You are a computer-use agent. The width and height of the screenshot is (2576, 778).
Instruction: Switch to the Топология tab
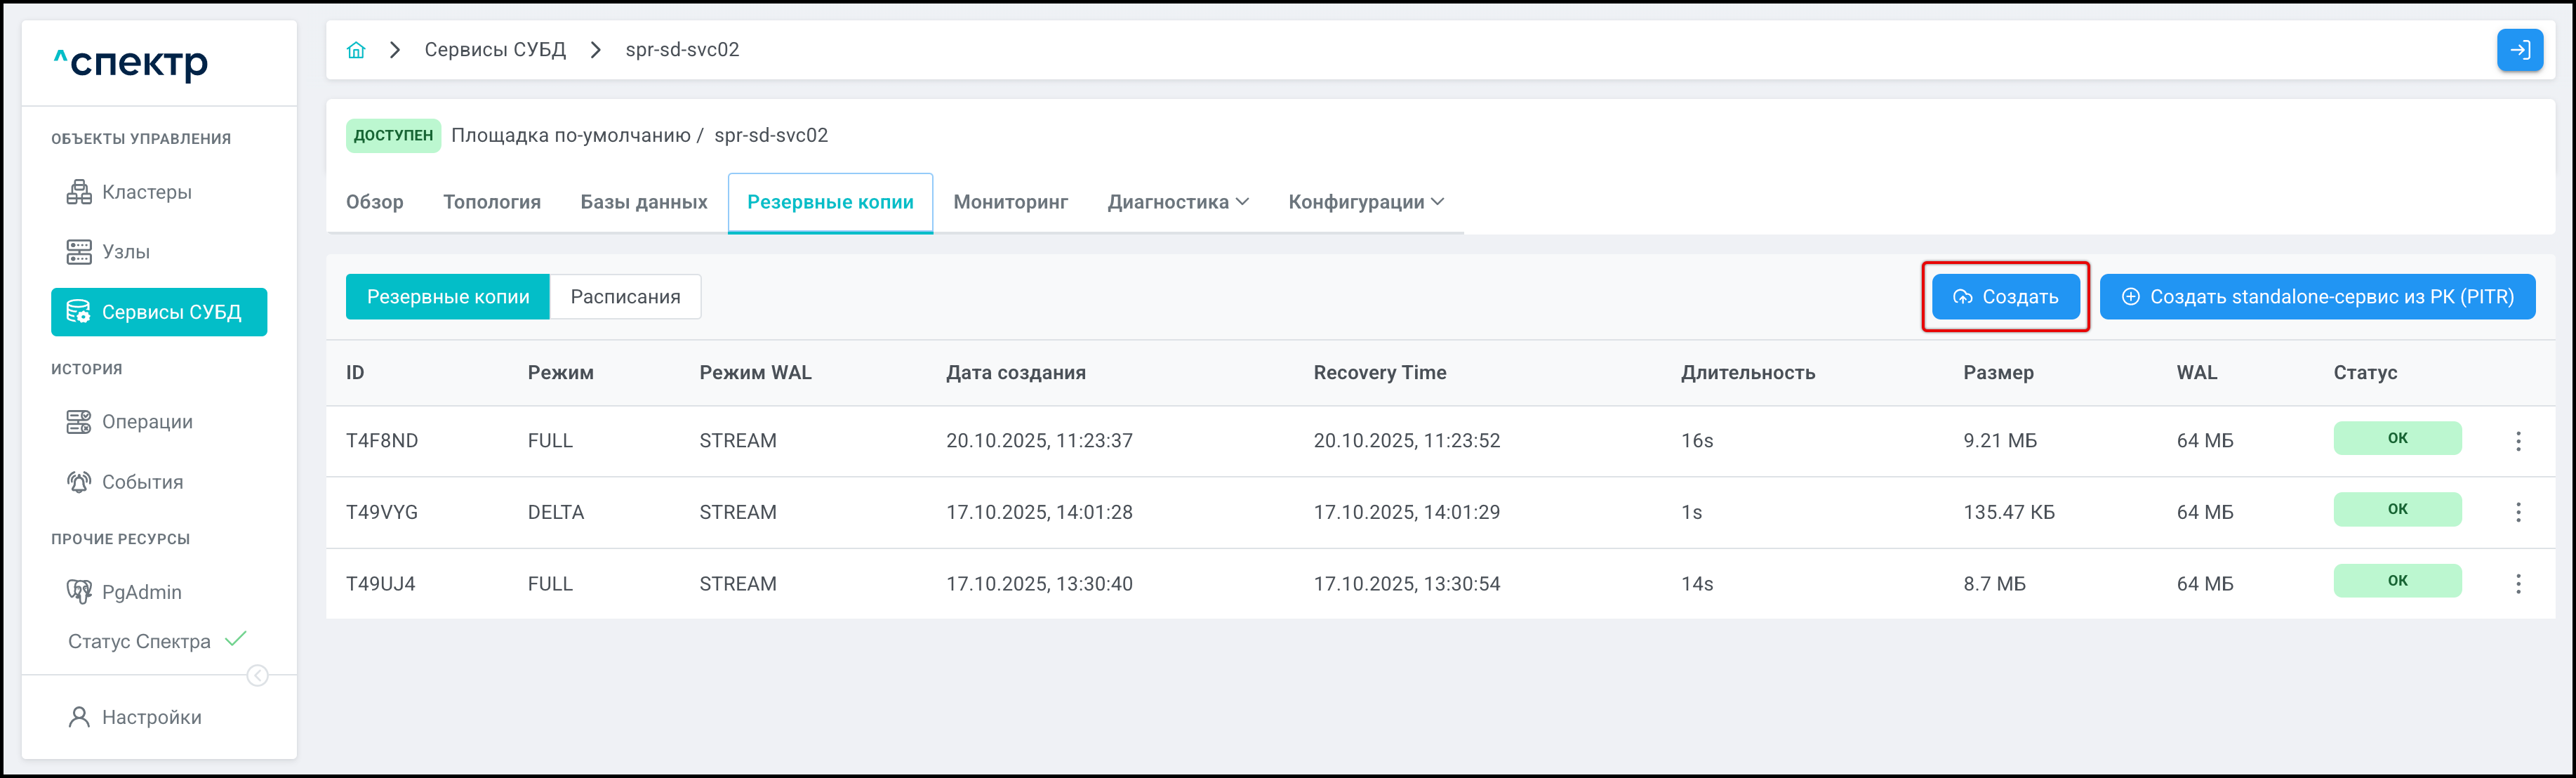[x=491, y=202]
